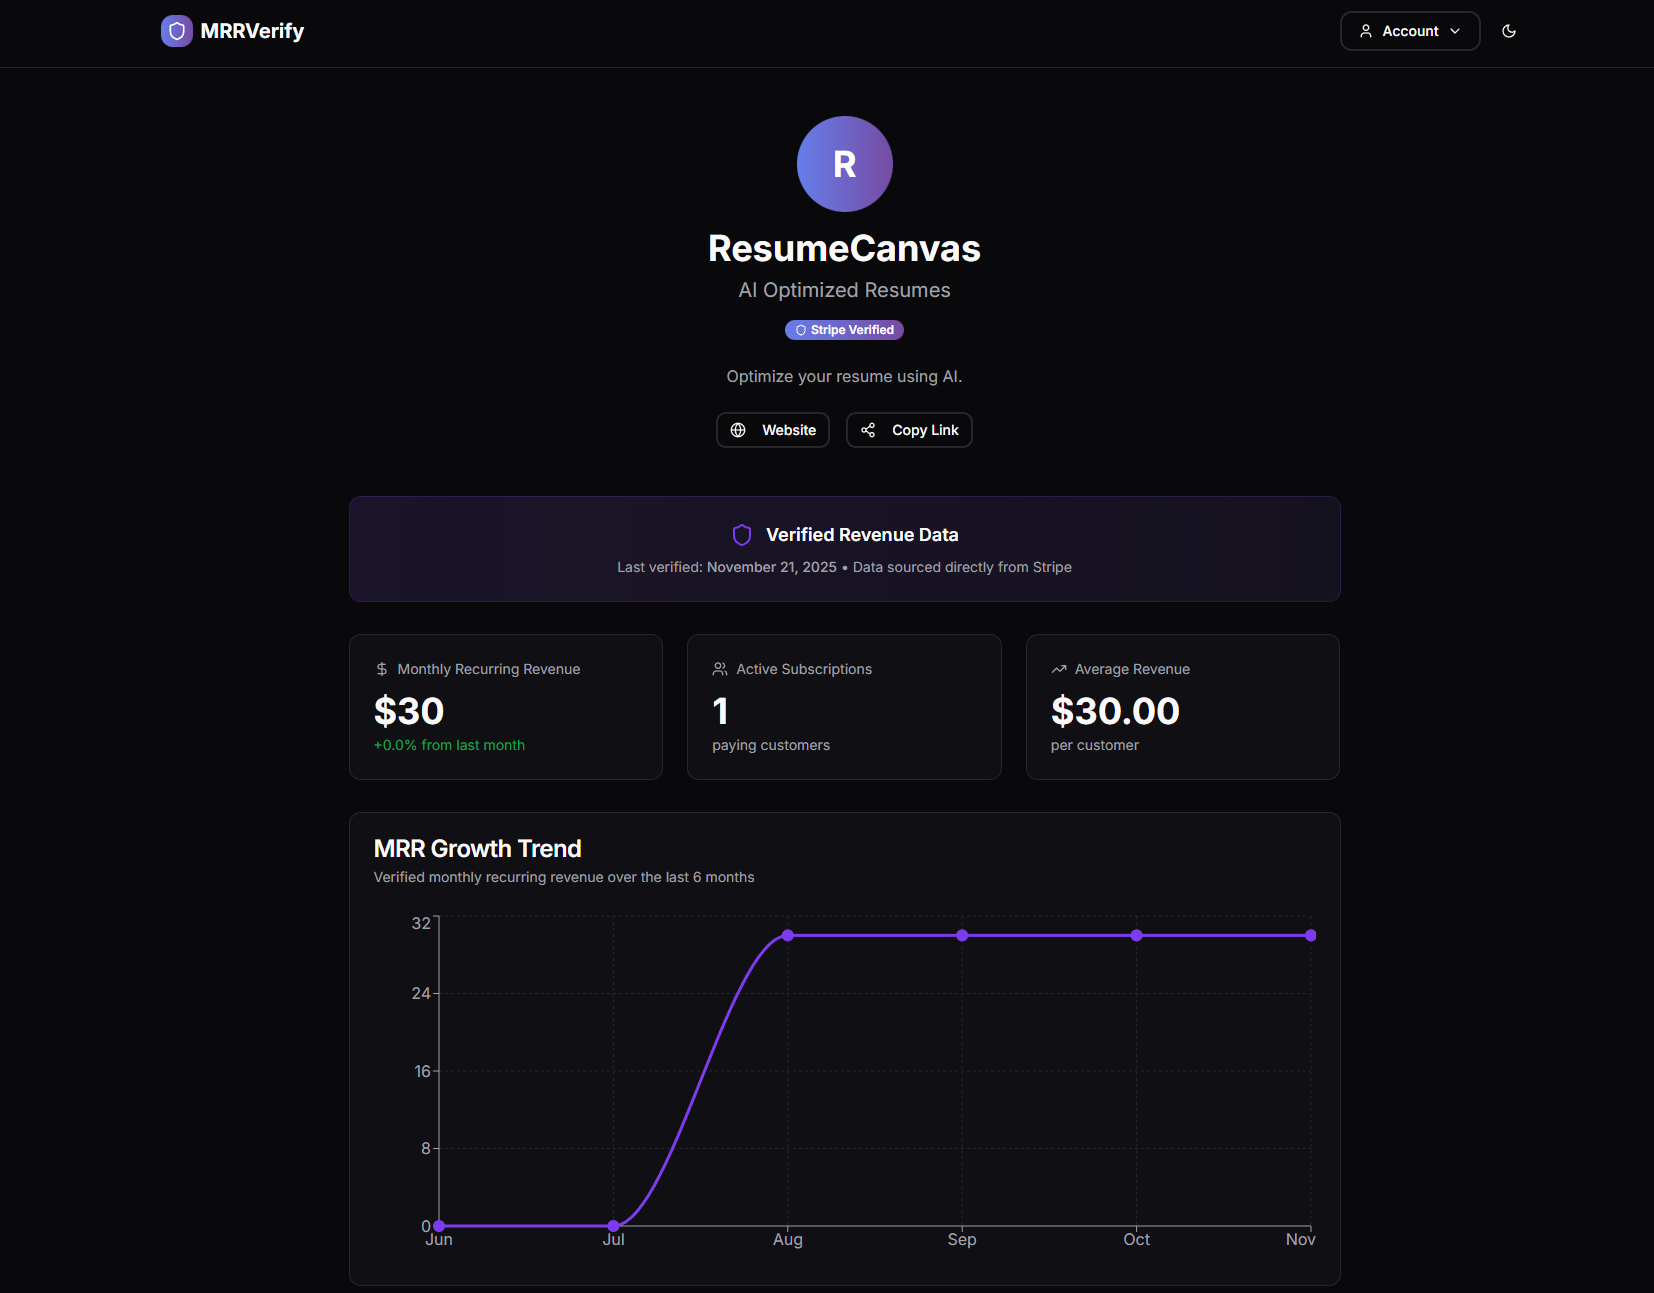Screen dimensions: 1654x1293
Task: Select the chart x-axis label Aug
Action: click(x=788, y=1240)
